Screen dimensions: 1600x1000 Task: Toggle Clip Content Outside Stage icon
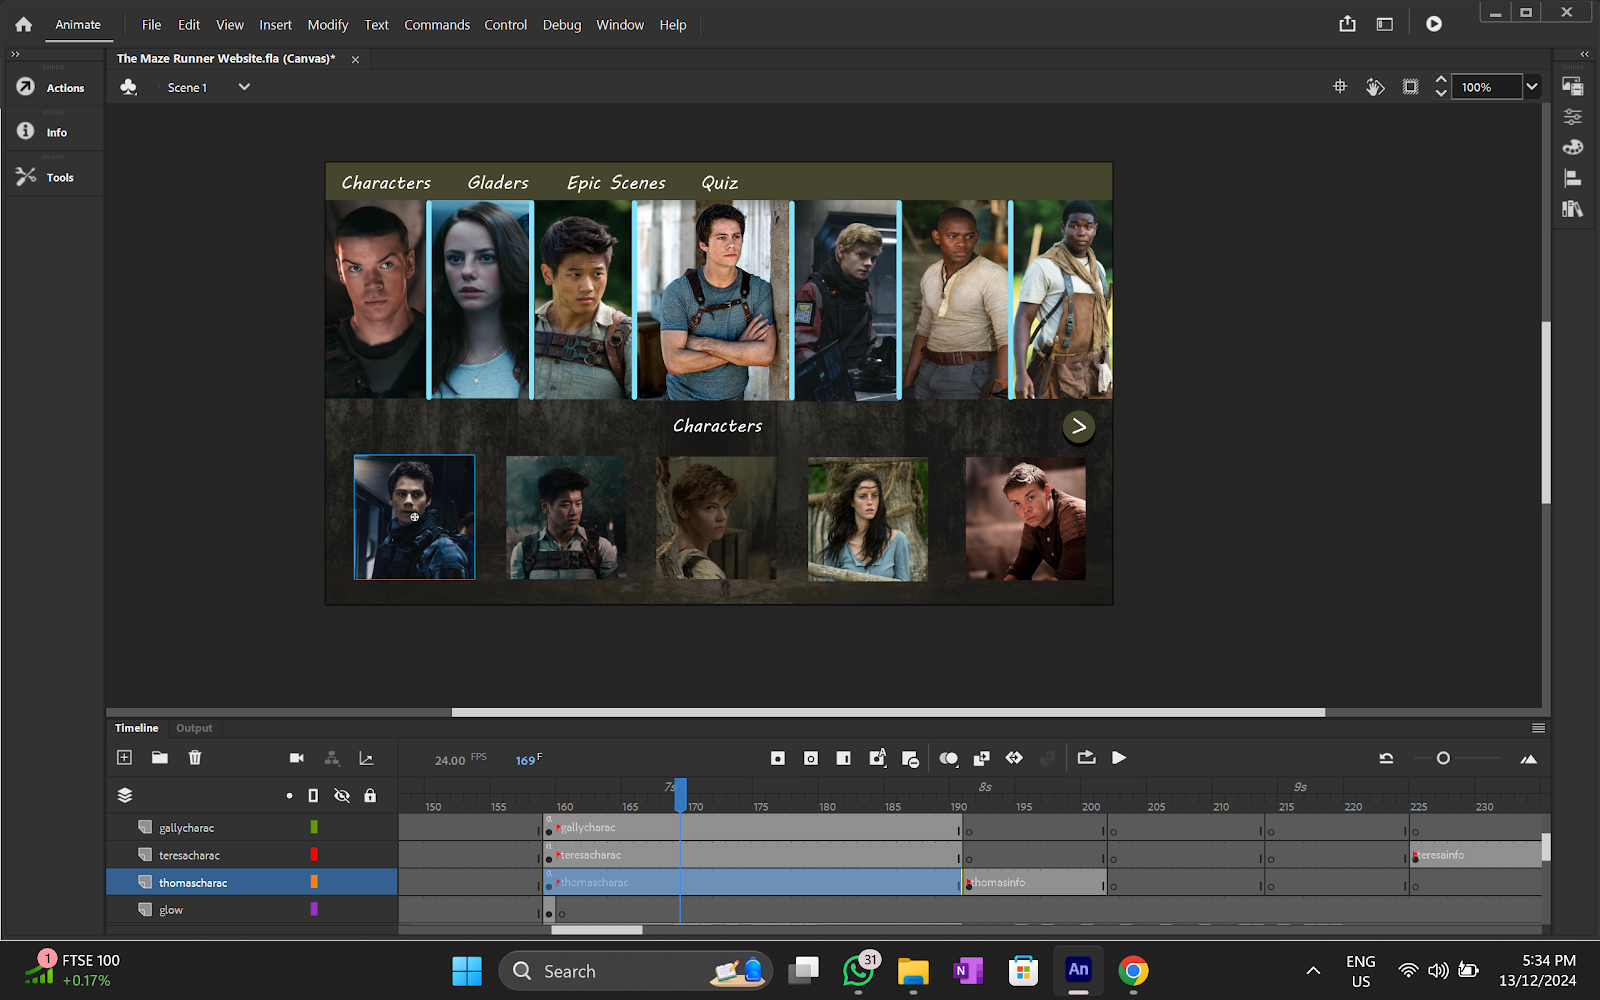1410,87
